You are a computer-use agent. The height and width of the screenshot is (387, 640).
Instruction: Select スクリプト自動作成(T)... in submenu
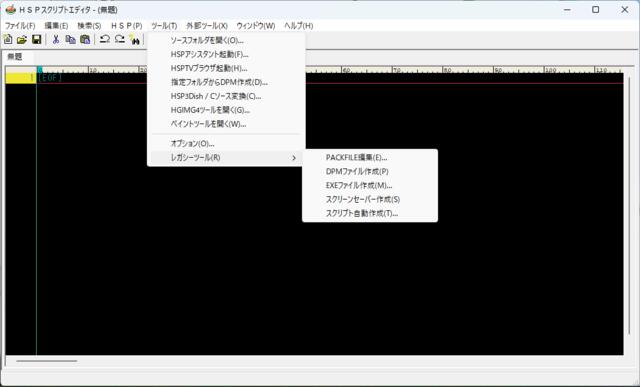[370, 213]
